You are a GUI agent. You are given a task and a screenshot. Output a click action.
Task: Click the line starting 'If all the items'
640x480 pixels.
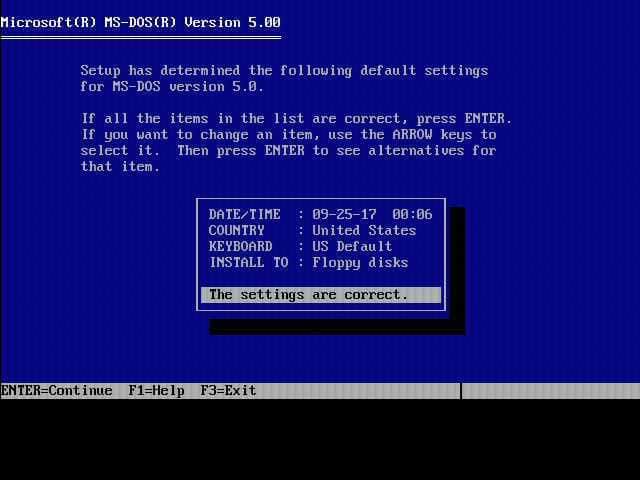pos(296,119)
